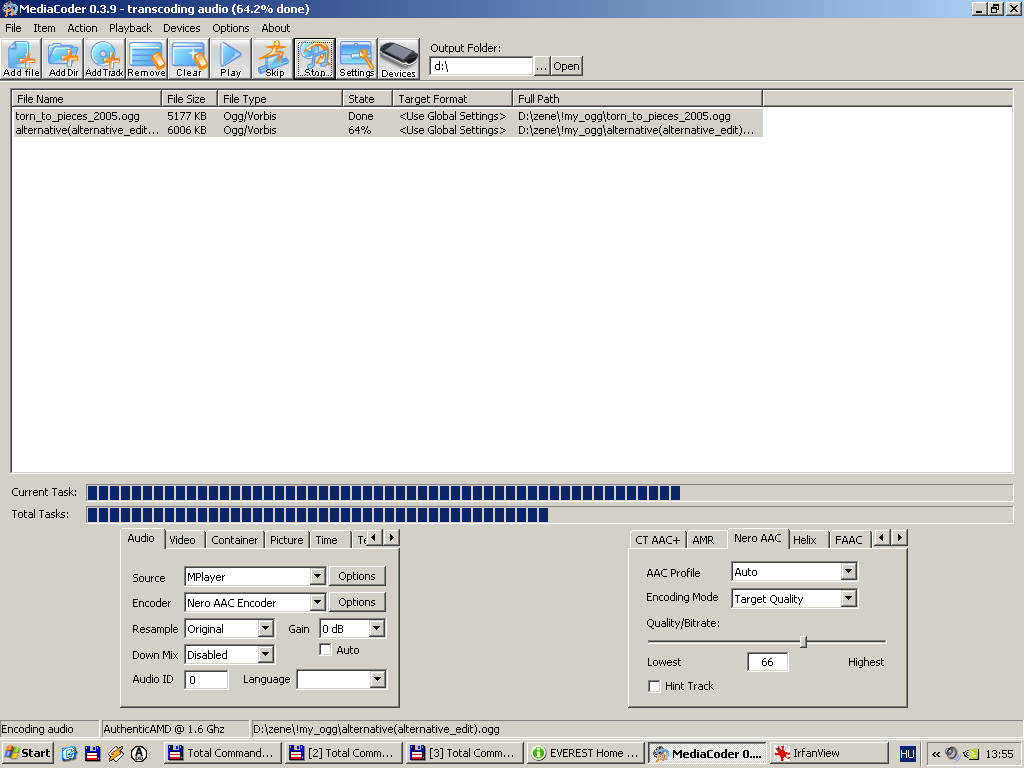Switch to the Container tab
The height and width of the screenshot is (768, 1024).
click(x=235, y=540)
